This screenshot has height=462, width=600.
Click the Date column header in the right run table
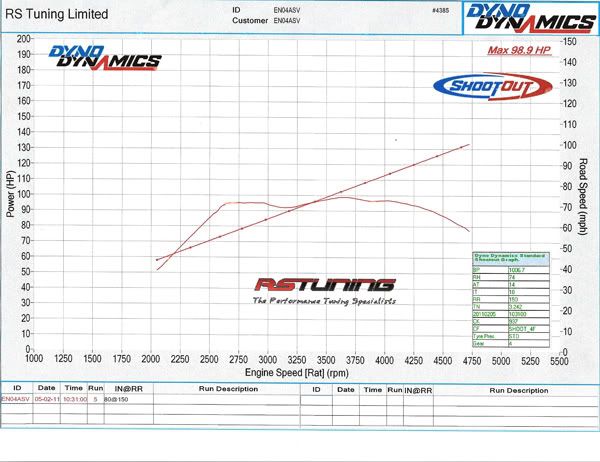point(346,390)
